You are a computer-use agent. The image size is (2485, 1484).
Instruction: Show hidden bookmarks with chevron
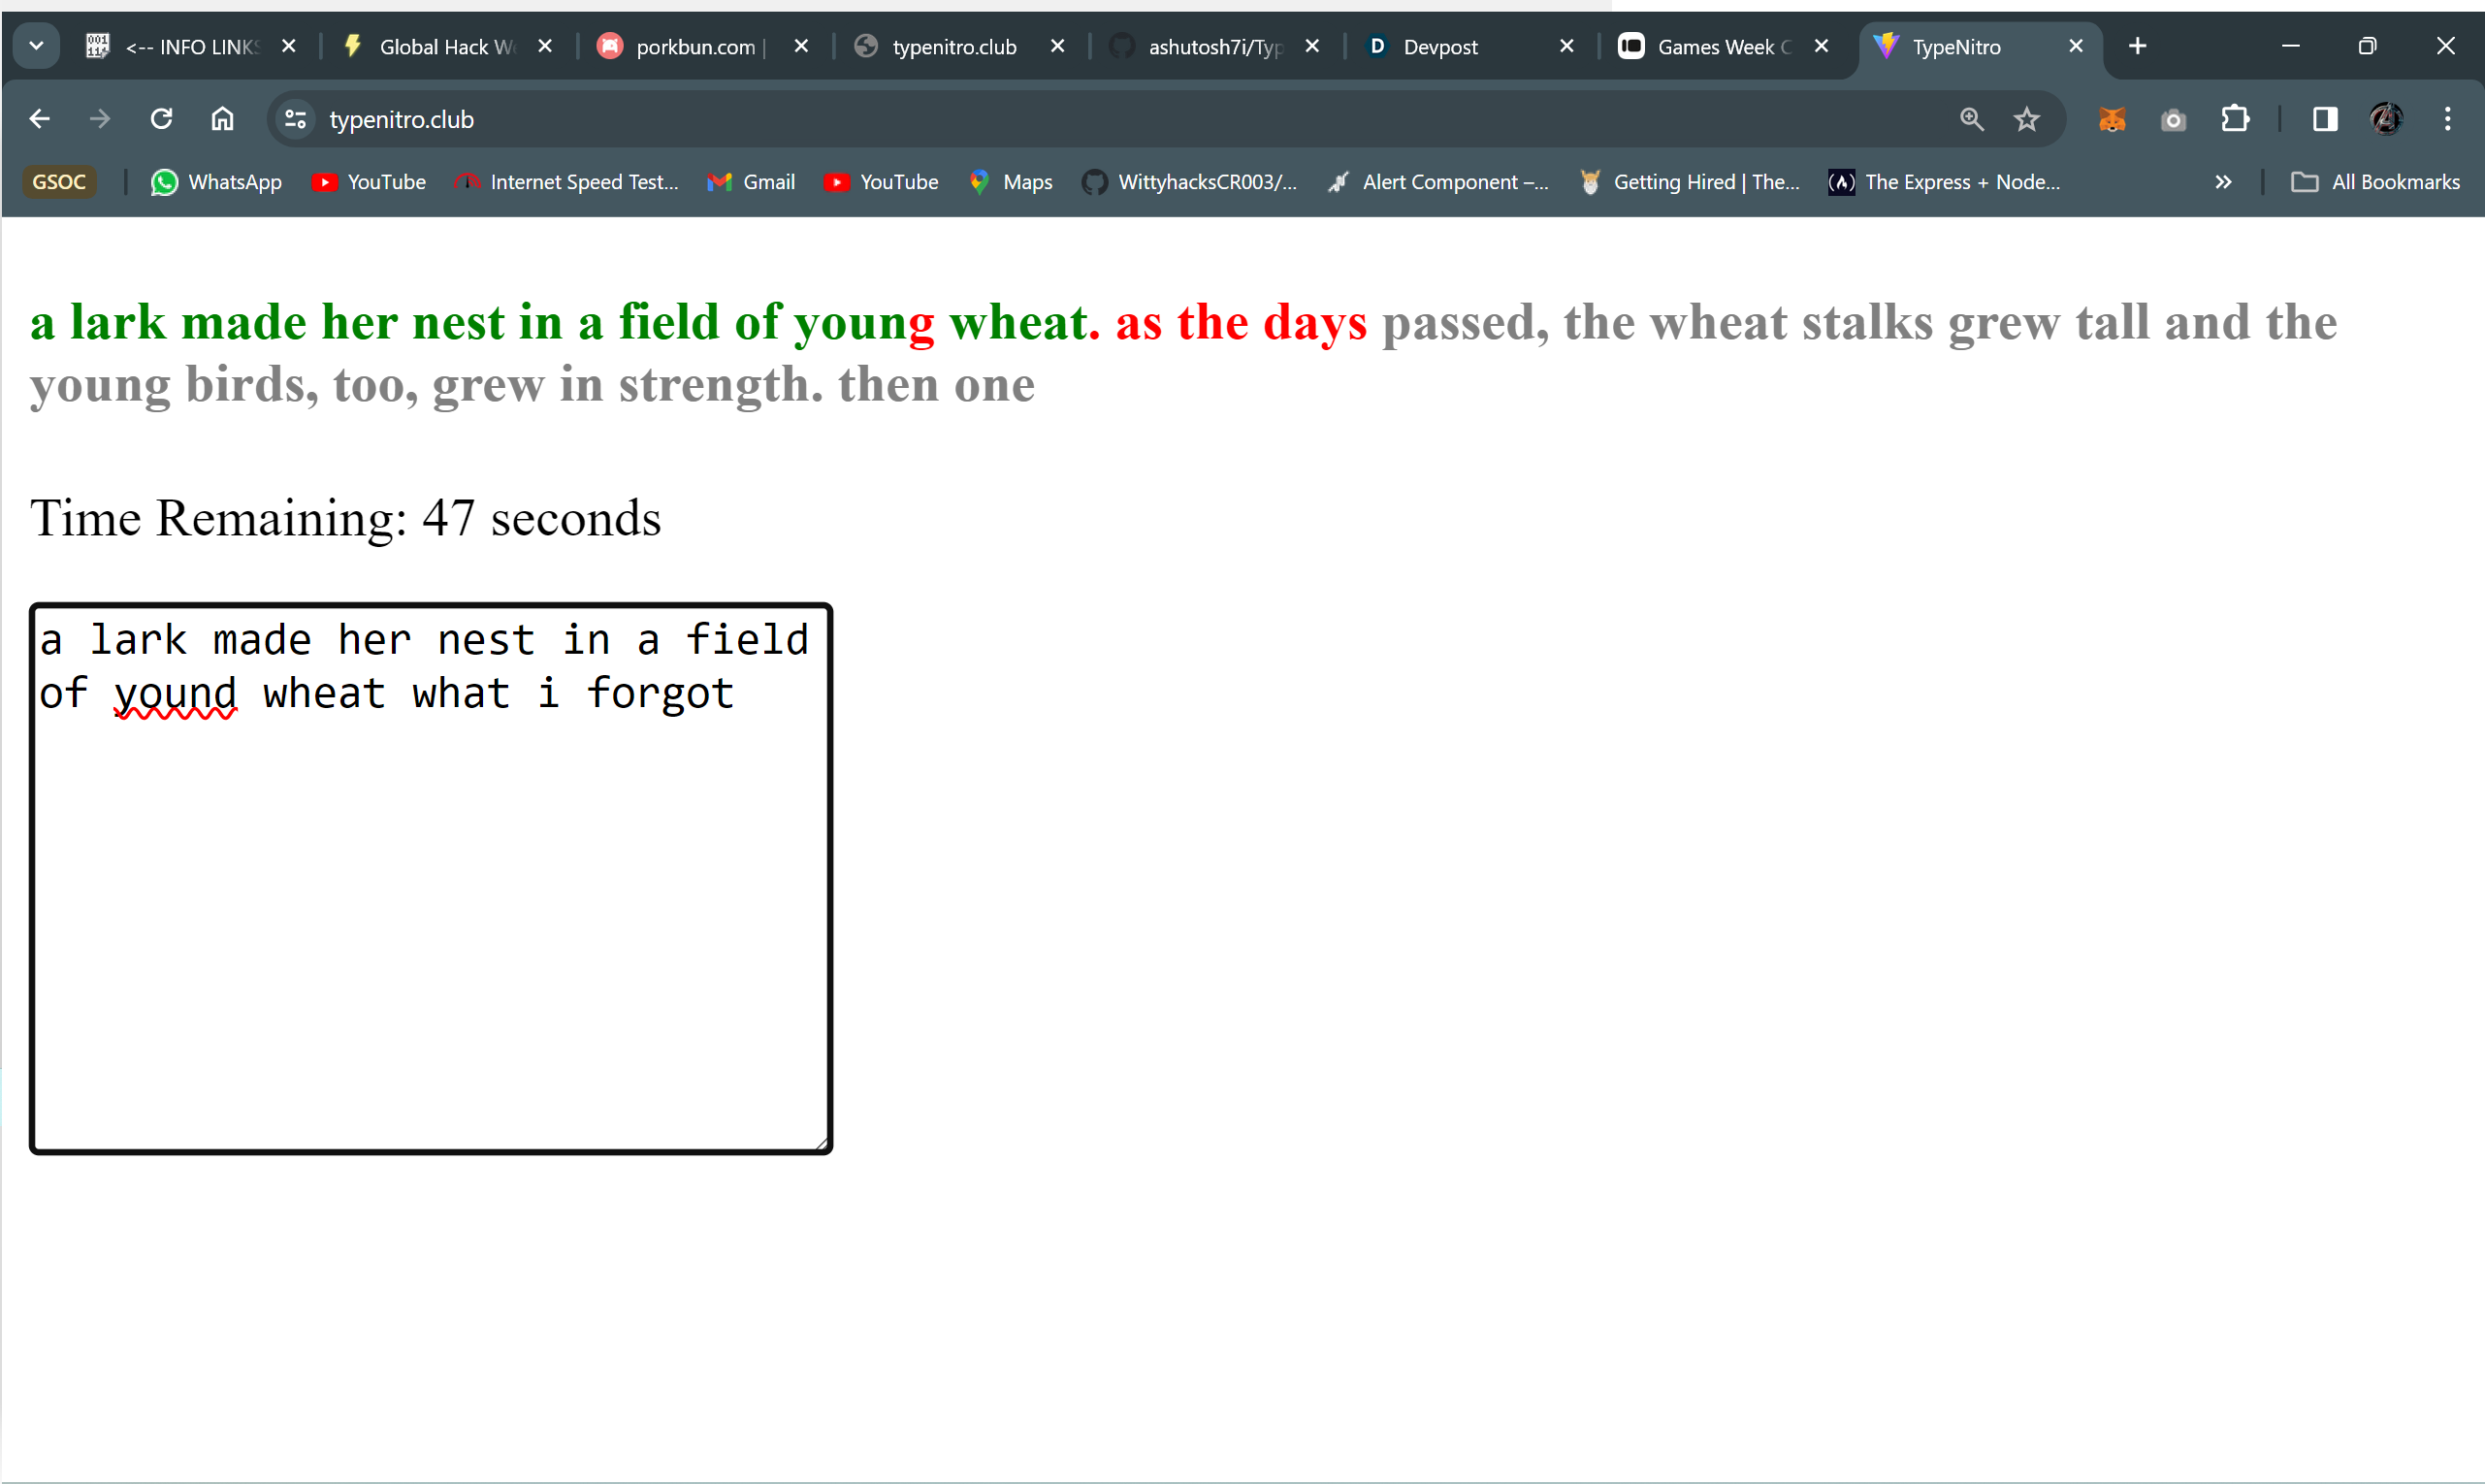(2222, 182)
